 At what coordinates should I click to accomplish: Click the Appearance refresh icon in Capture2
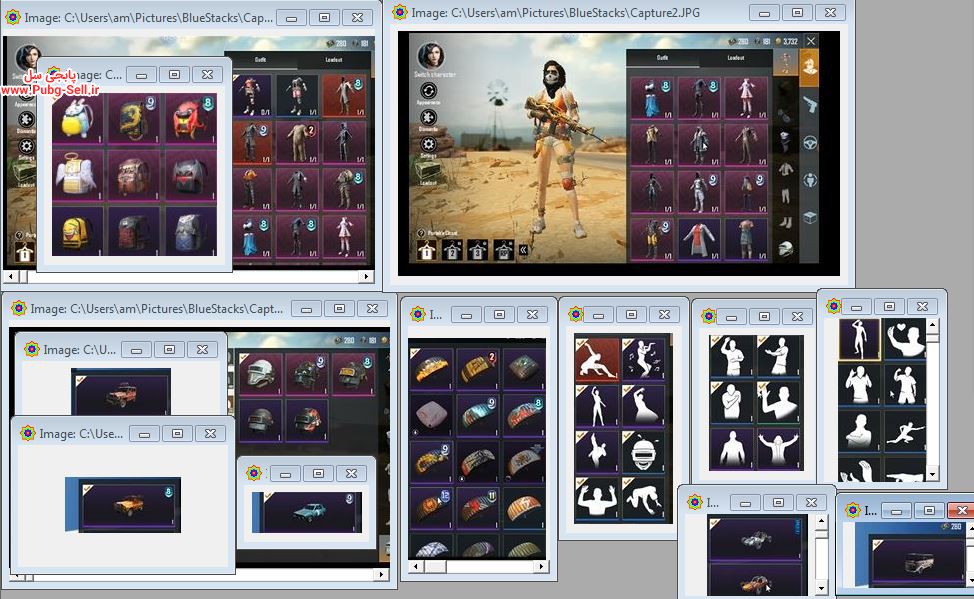click(x=428, y=91)
